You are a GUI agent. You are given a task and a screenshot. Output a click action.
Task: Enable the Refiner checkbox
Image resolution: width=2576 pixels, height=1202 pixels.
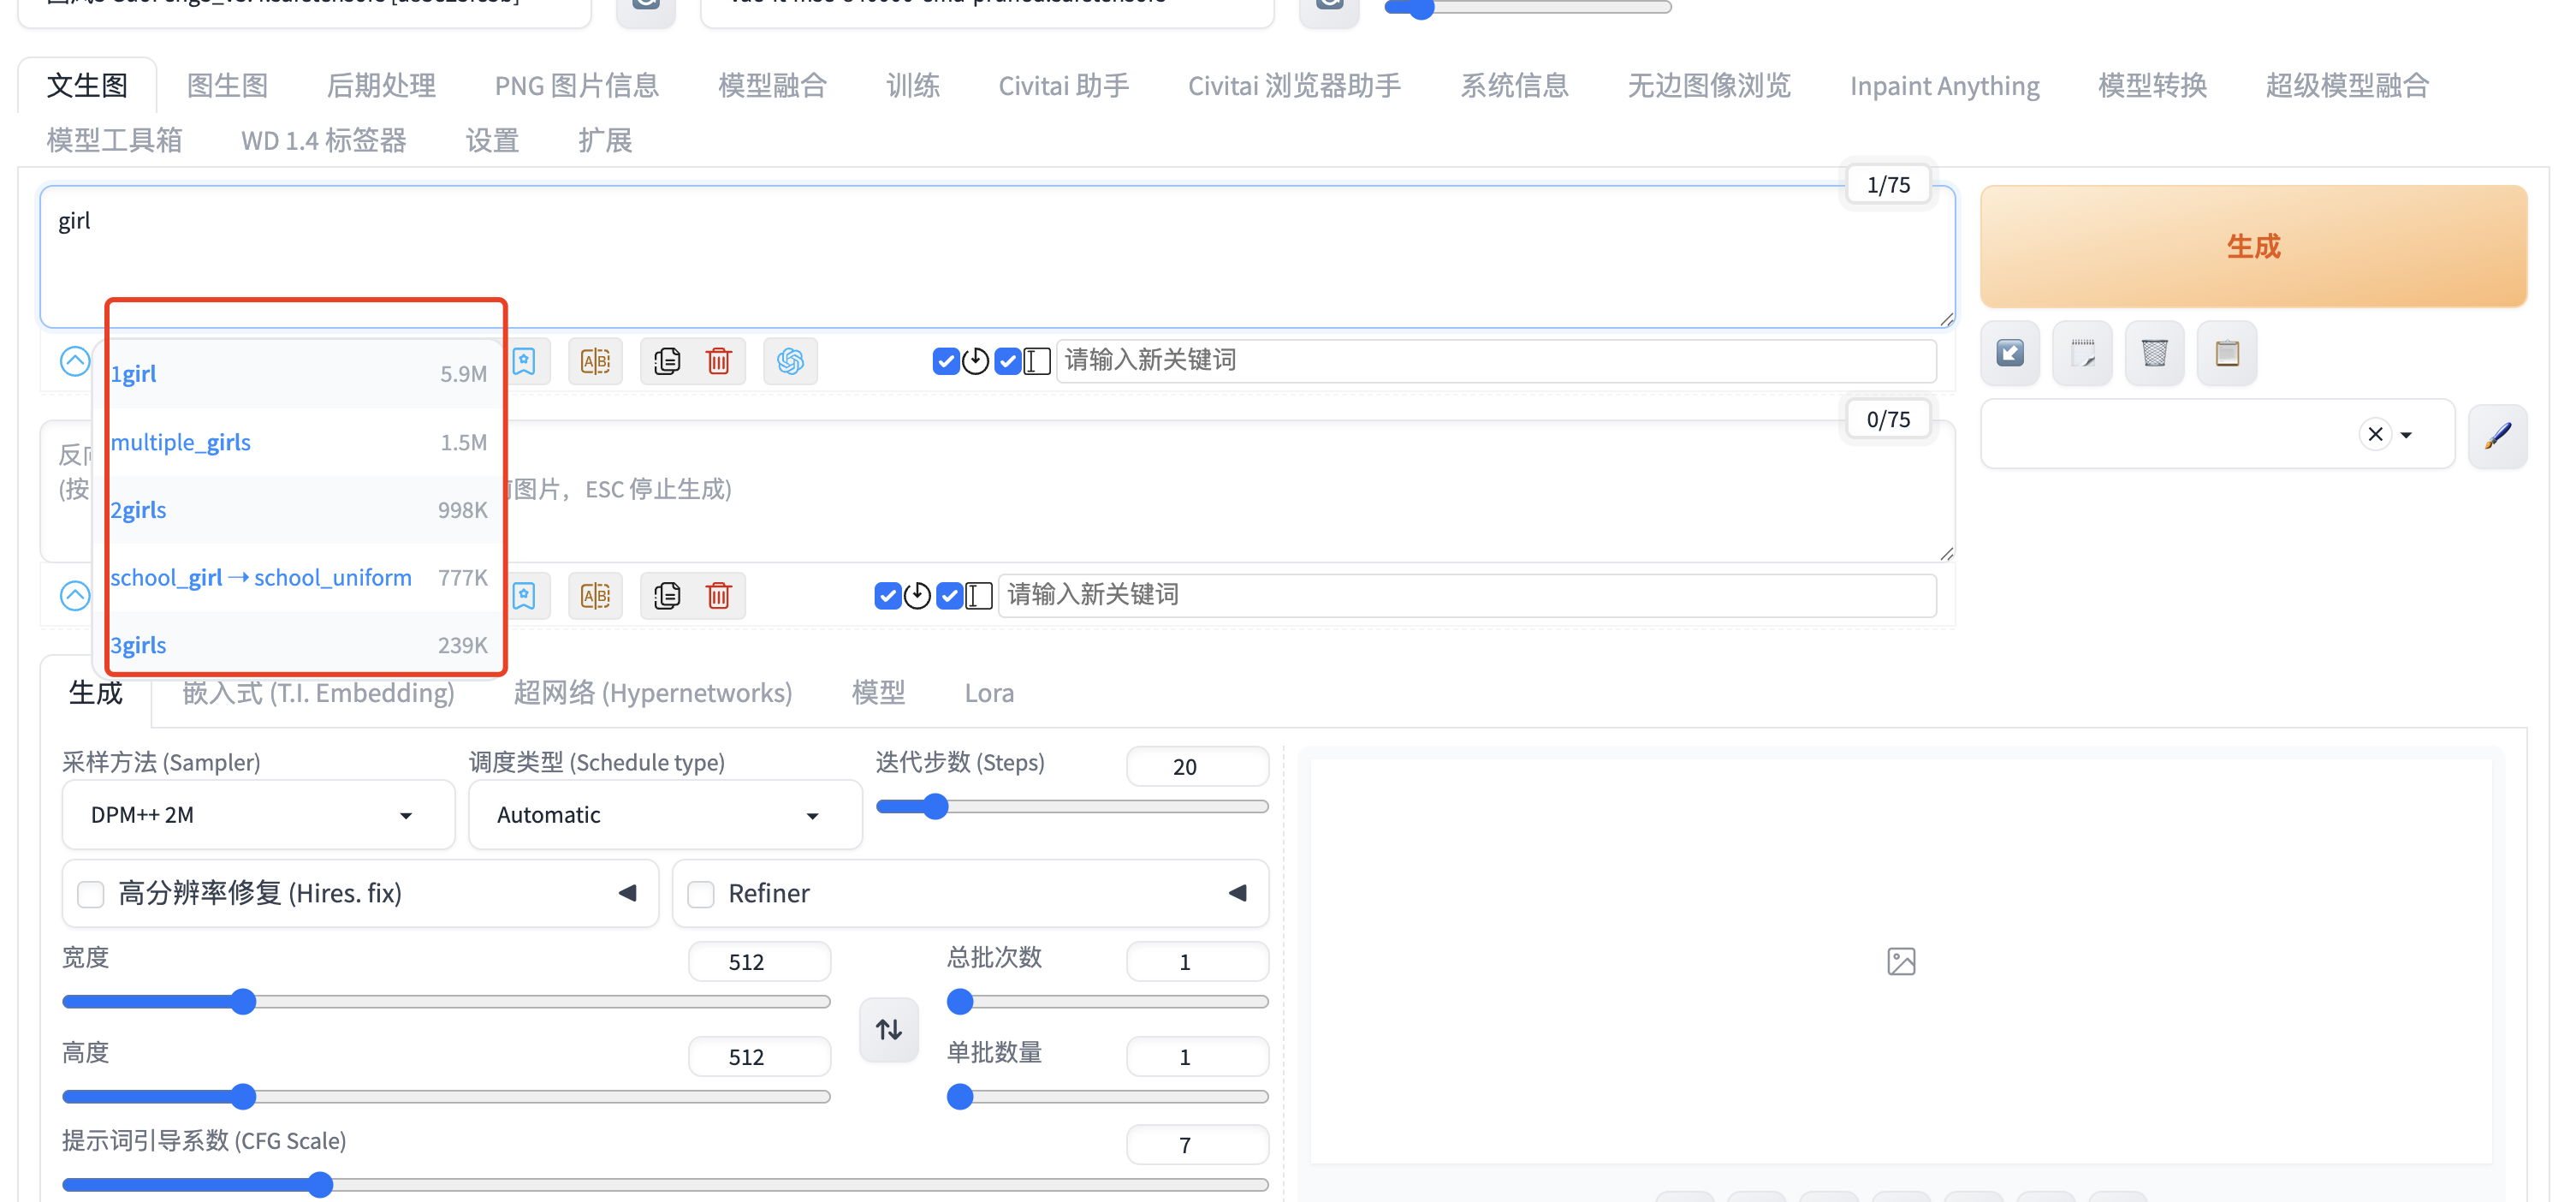point(701,893)
